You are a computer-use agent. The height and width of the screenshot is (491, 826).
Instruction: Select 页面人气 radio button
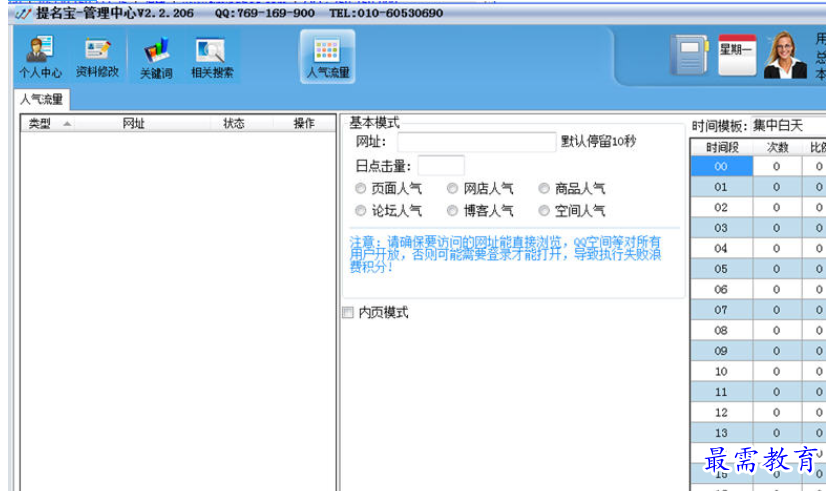(360, 188)
